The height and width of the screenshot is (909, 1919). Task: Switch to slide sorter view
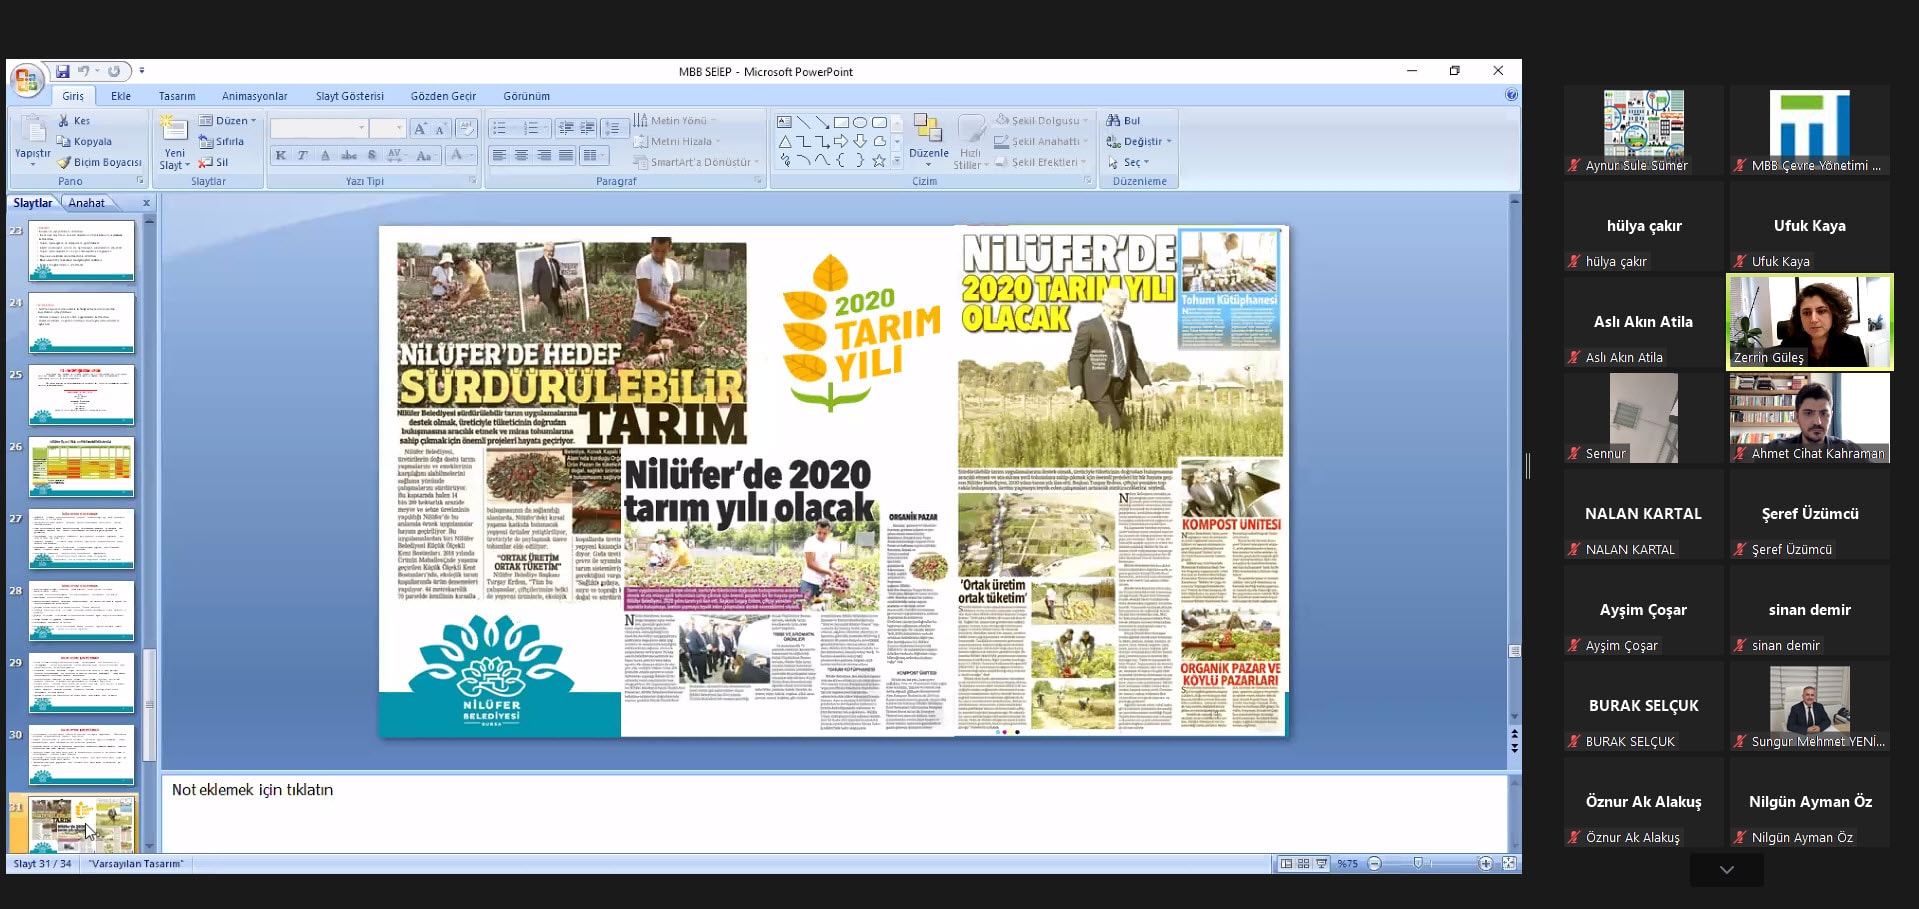[1304, 863]
